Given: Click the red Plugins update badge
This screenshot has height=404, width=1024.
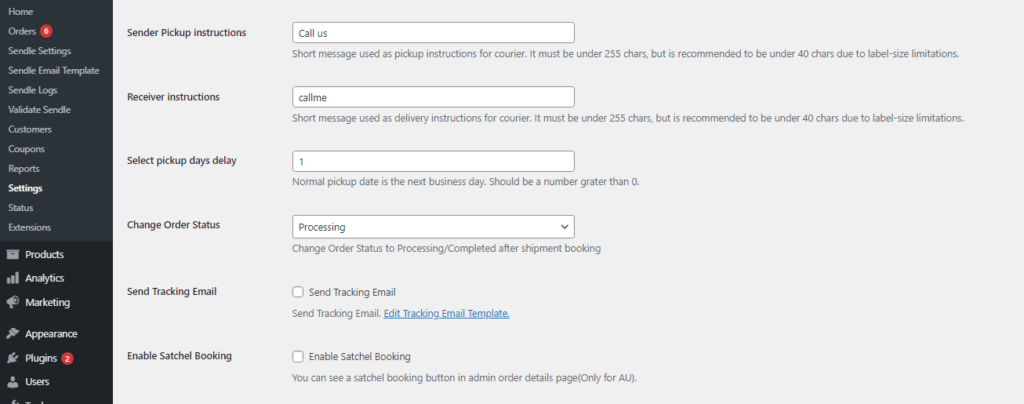Looking at the screenshot, I should click(x=67, y=358).
